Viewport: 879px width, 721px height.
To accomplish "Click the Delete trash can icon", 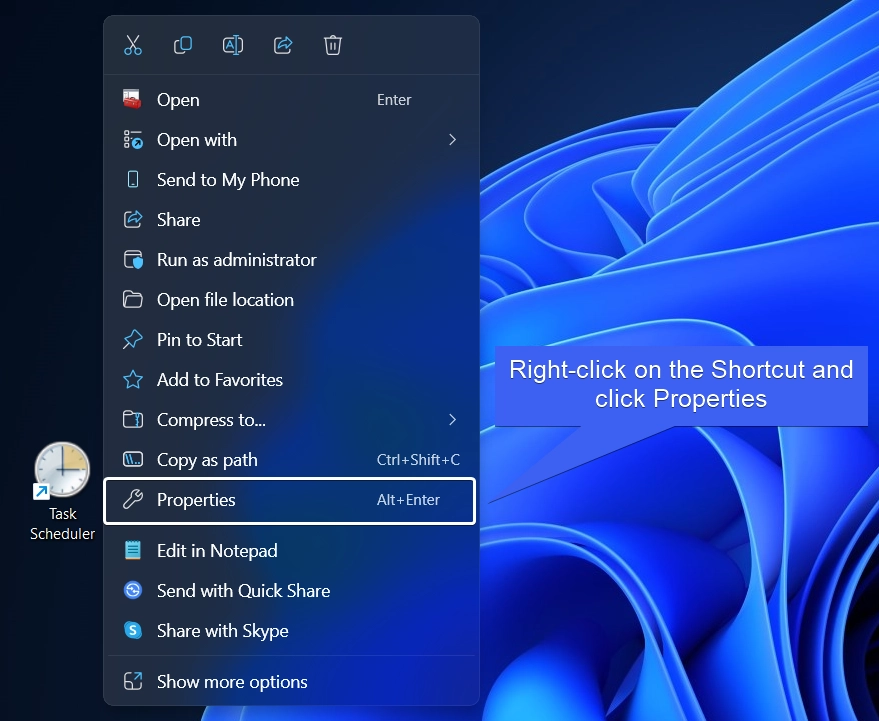I will pos(333,45).
